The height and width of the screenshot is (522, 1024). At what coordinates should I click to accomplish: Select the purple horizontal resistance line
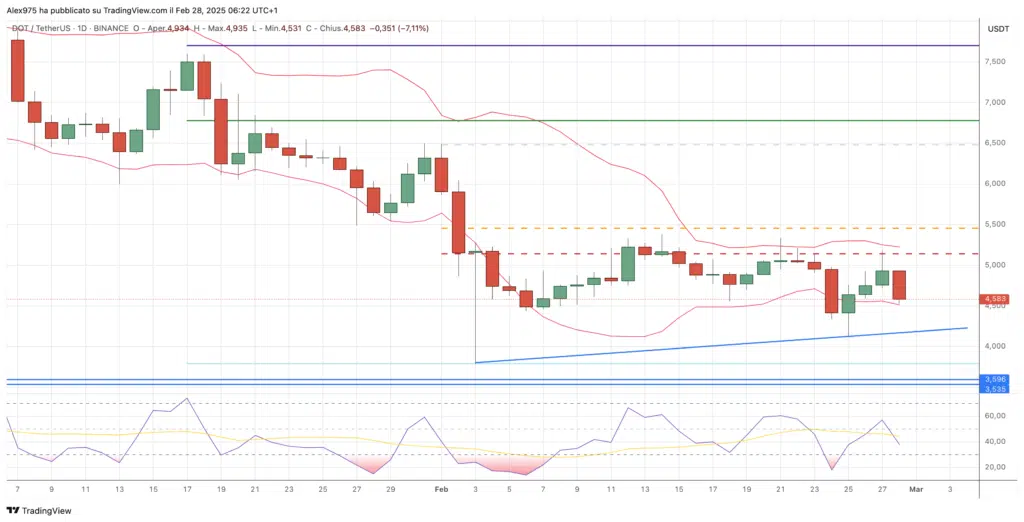click(x=600, y=45)
